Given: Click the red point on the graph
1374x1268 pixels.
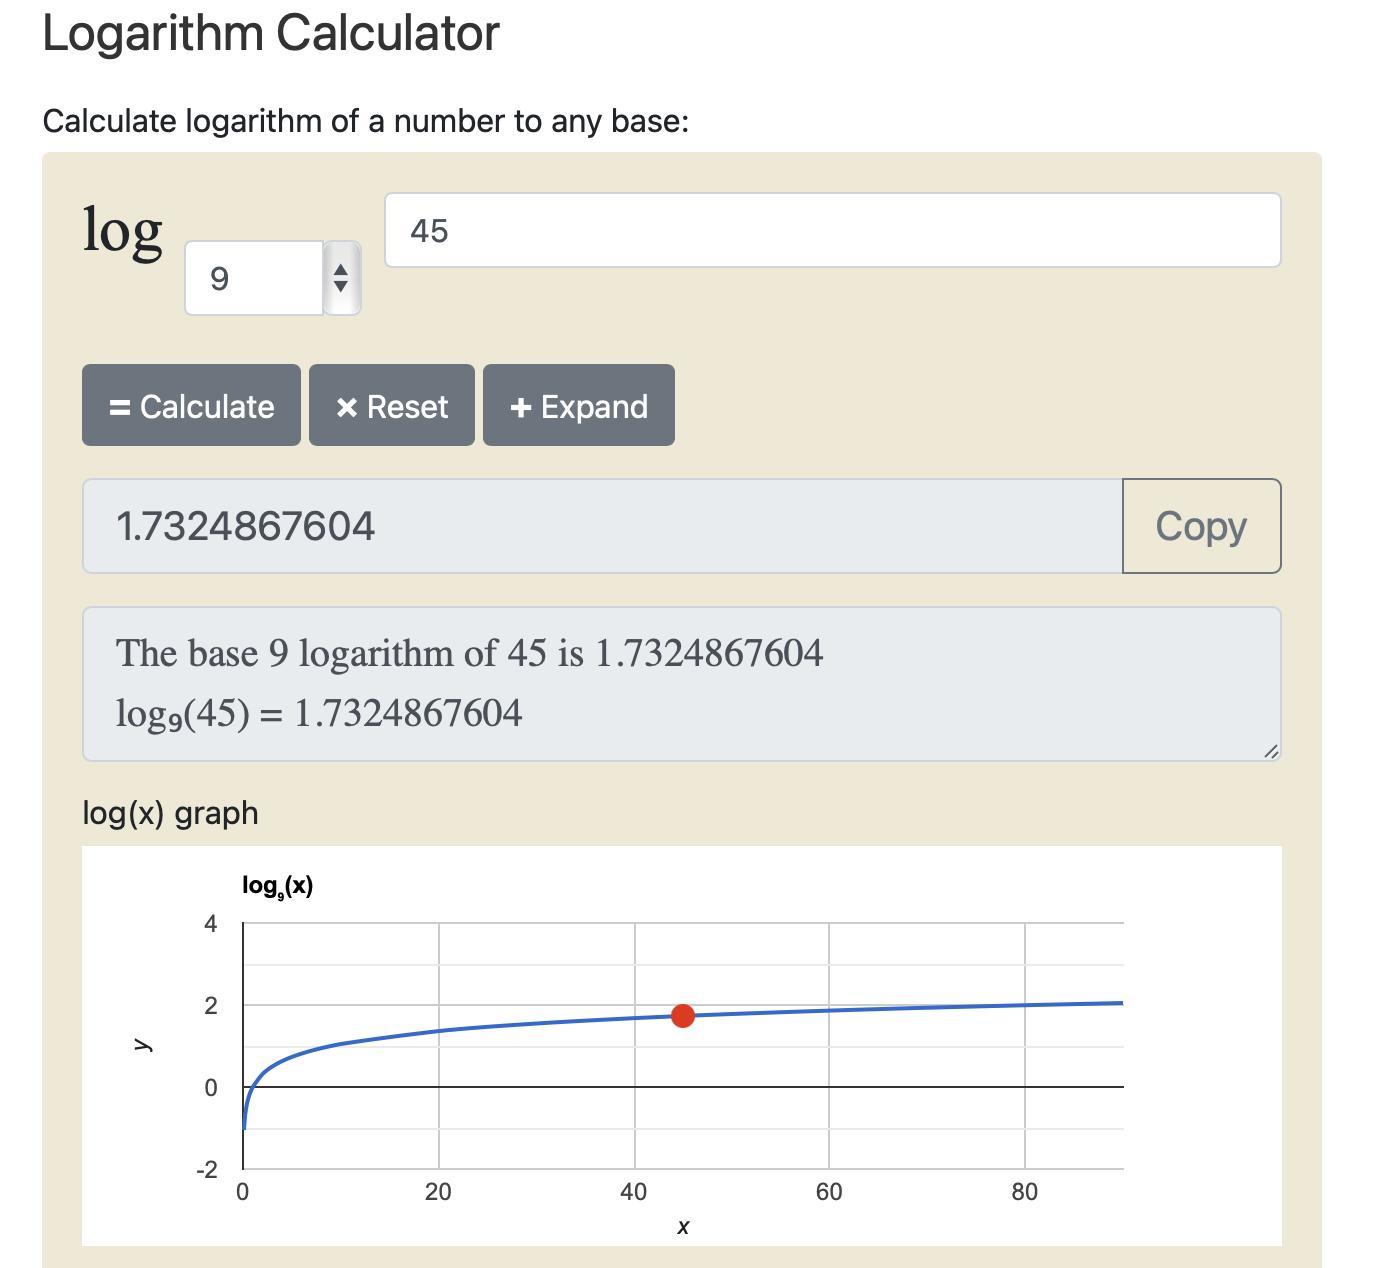Looking at the screenshot, I should (x=683, y=1016).
